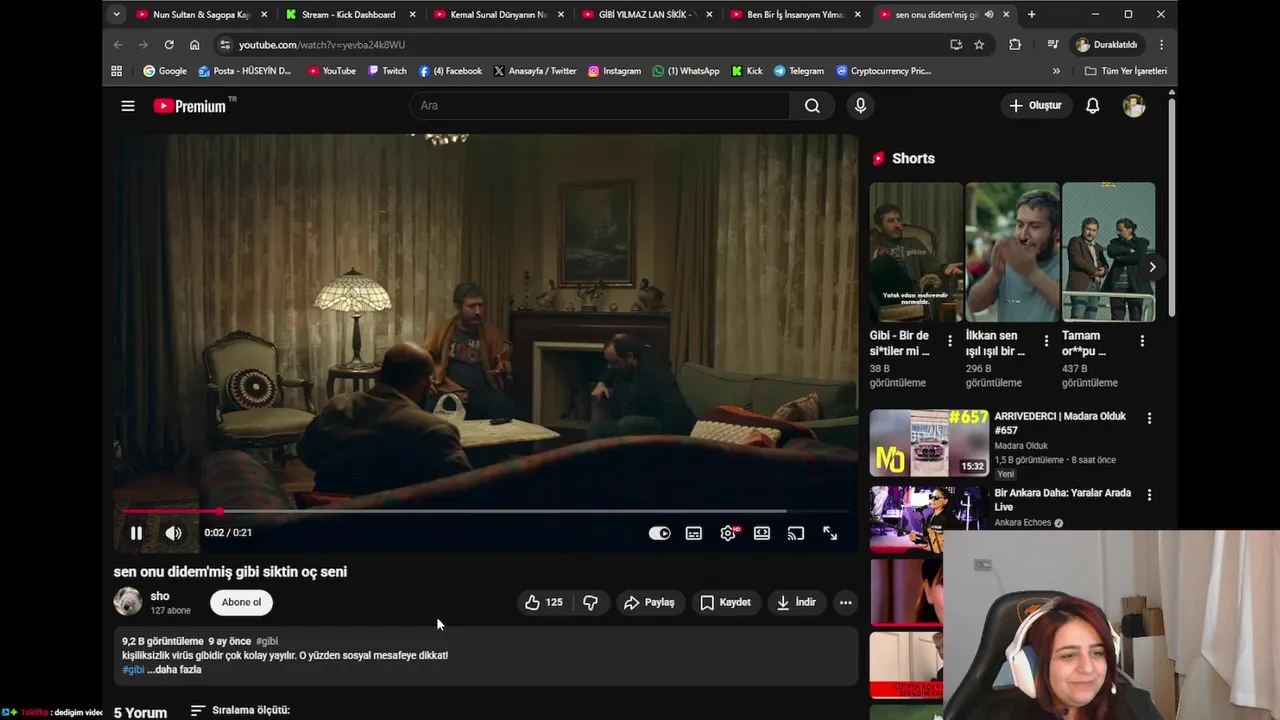This screenshot has width=1280, height=720.
Task: Bookmark this page star icon
Action: 979,45
